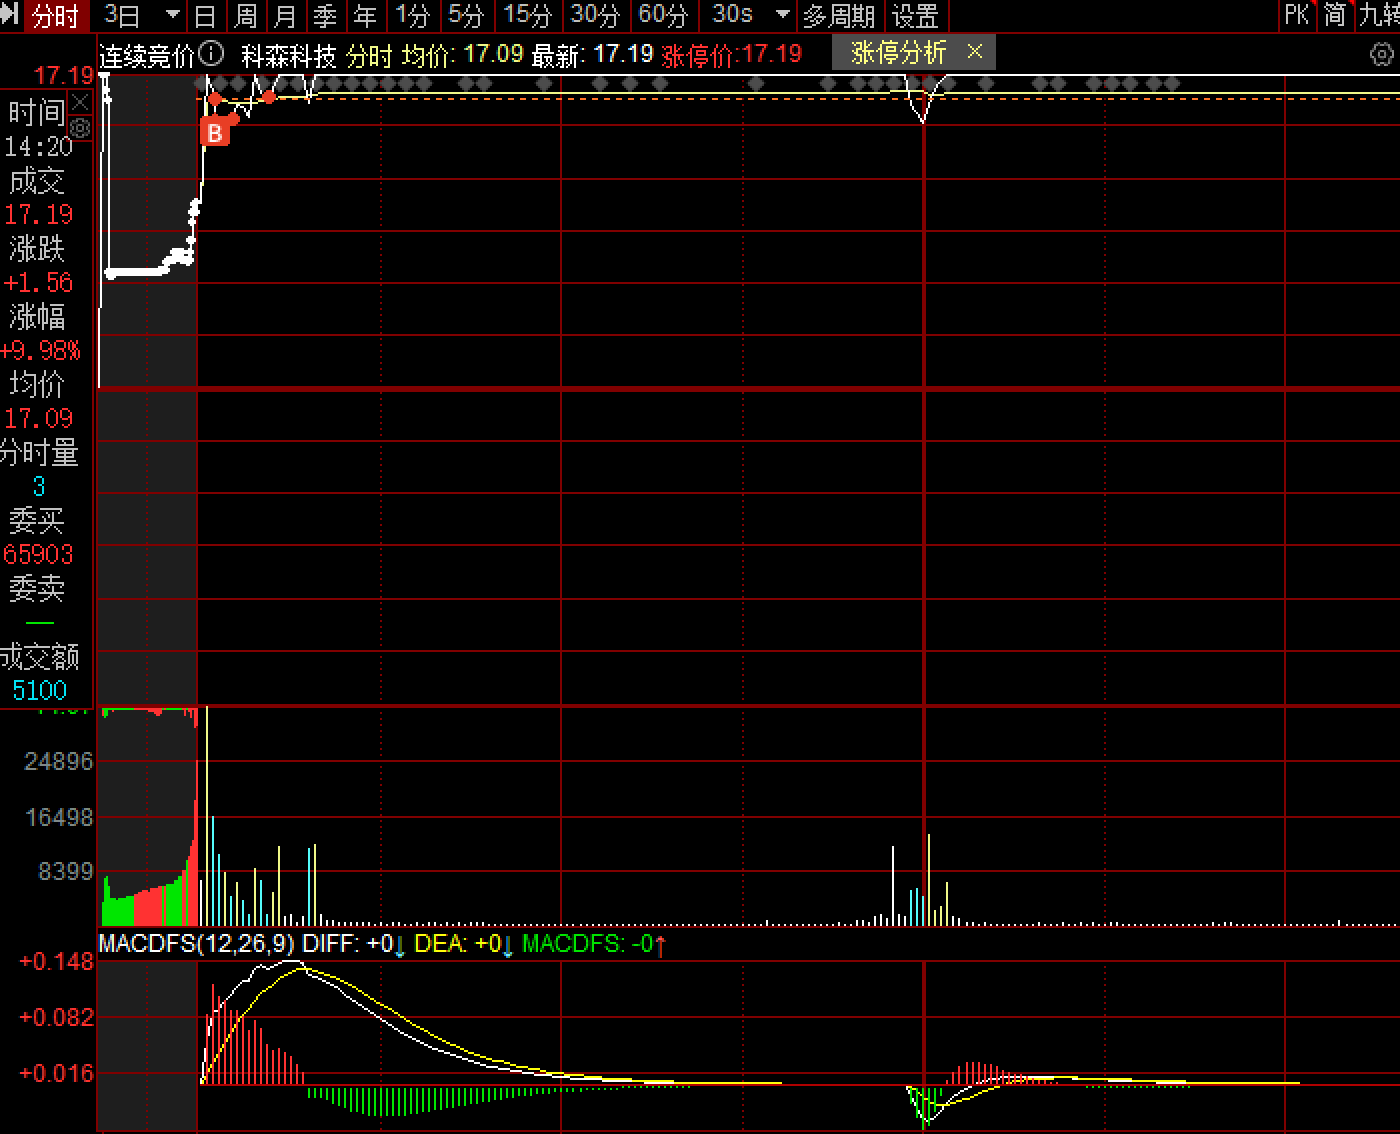Close the 涨停分析 tab
Image resolution: width=1400 pixels, height=1134 pixels.
point(975,51)
